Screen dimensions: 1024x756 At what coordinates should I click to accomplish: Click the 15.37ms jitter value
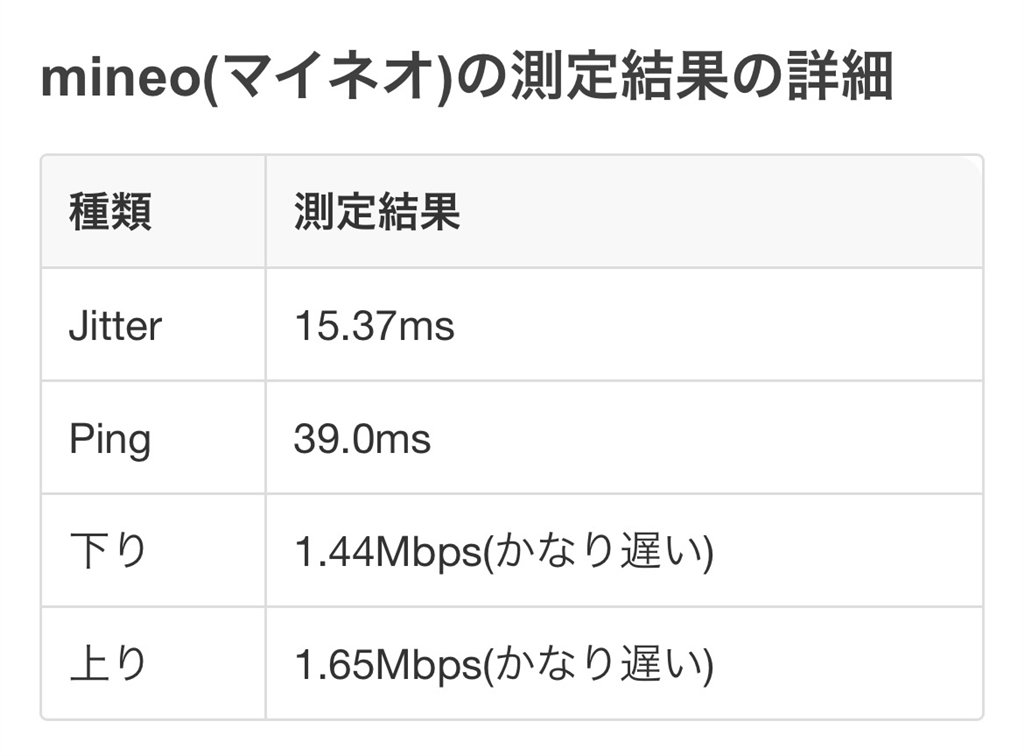[374, 326]
